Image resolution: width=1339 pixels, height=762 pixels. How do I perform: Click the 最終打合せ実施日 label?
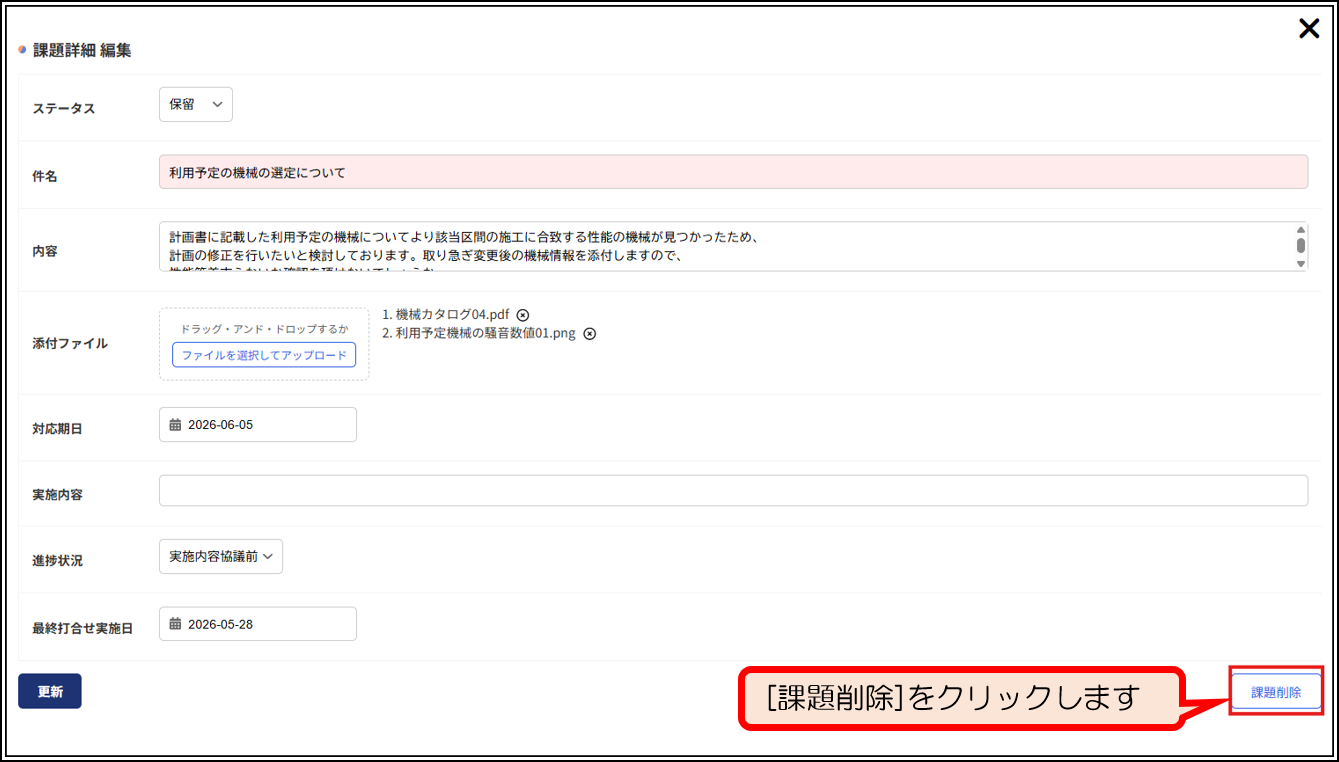coord(83,629)
